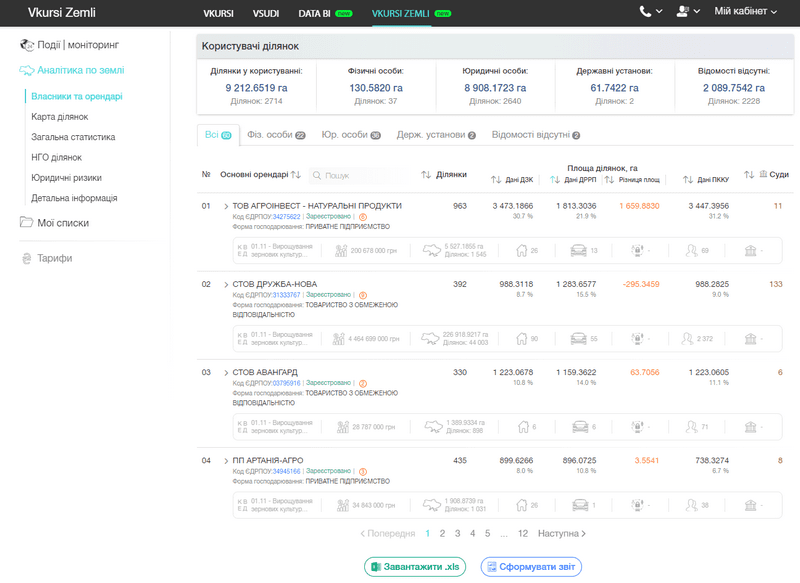Go to Наступна page
The height and width of the screenshot is (583, 800).
click(562, 534)
